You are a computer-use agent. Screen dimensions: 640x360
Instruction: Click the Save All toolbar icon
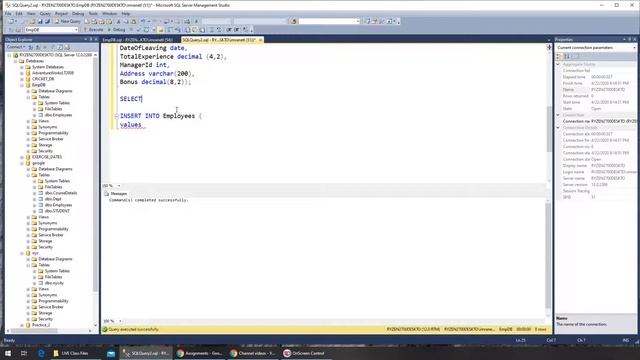[x=47, y=21]
